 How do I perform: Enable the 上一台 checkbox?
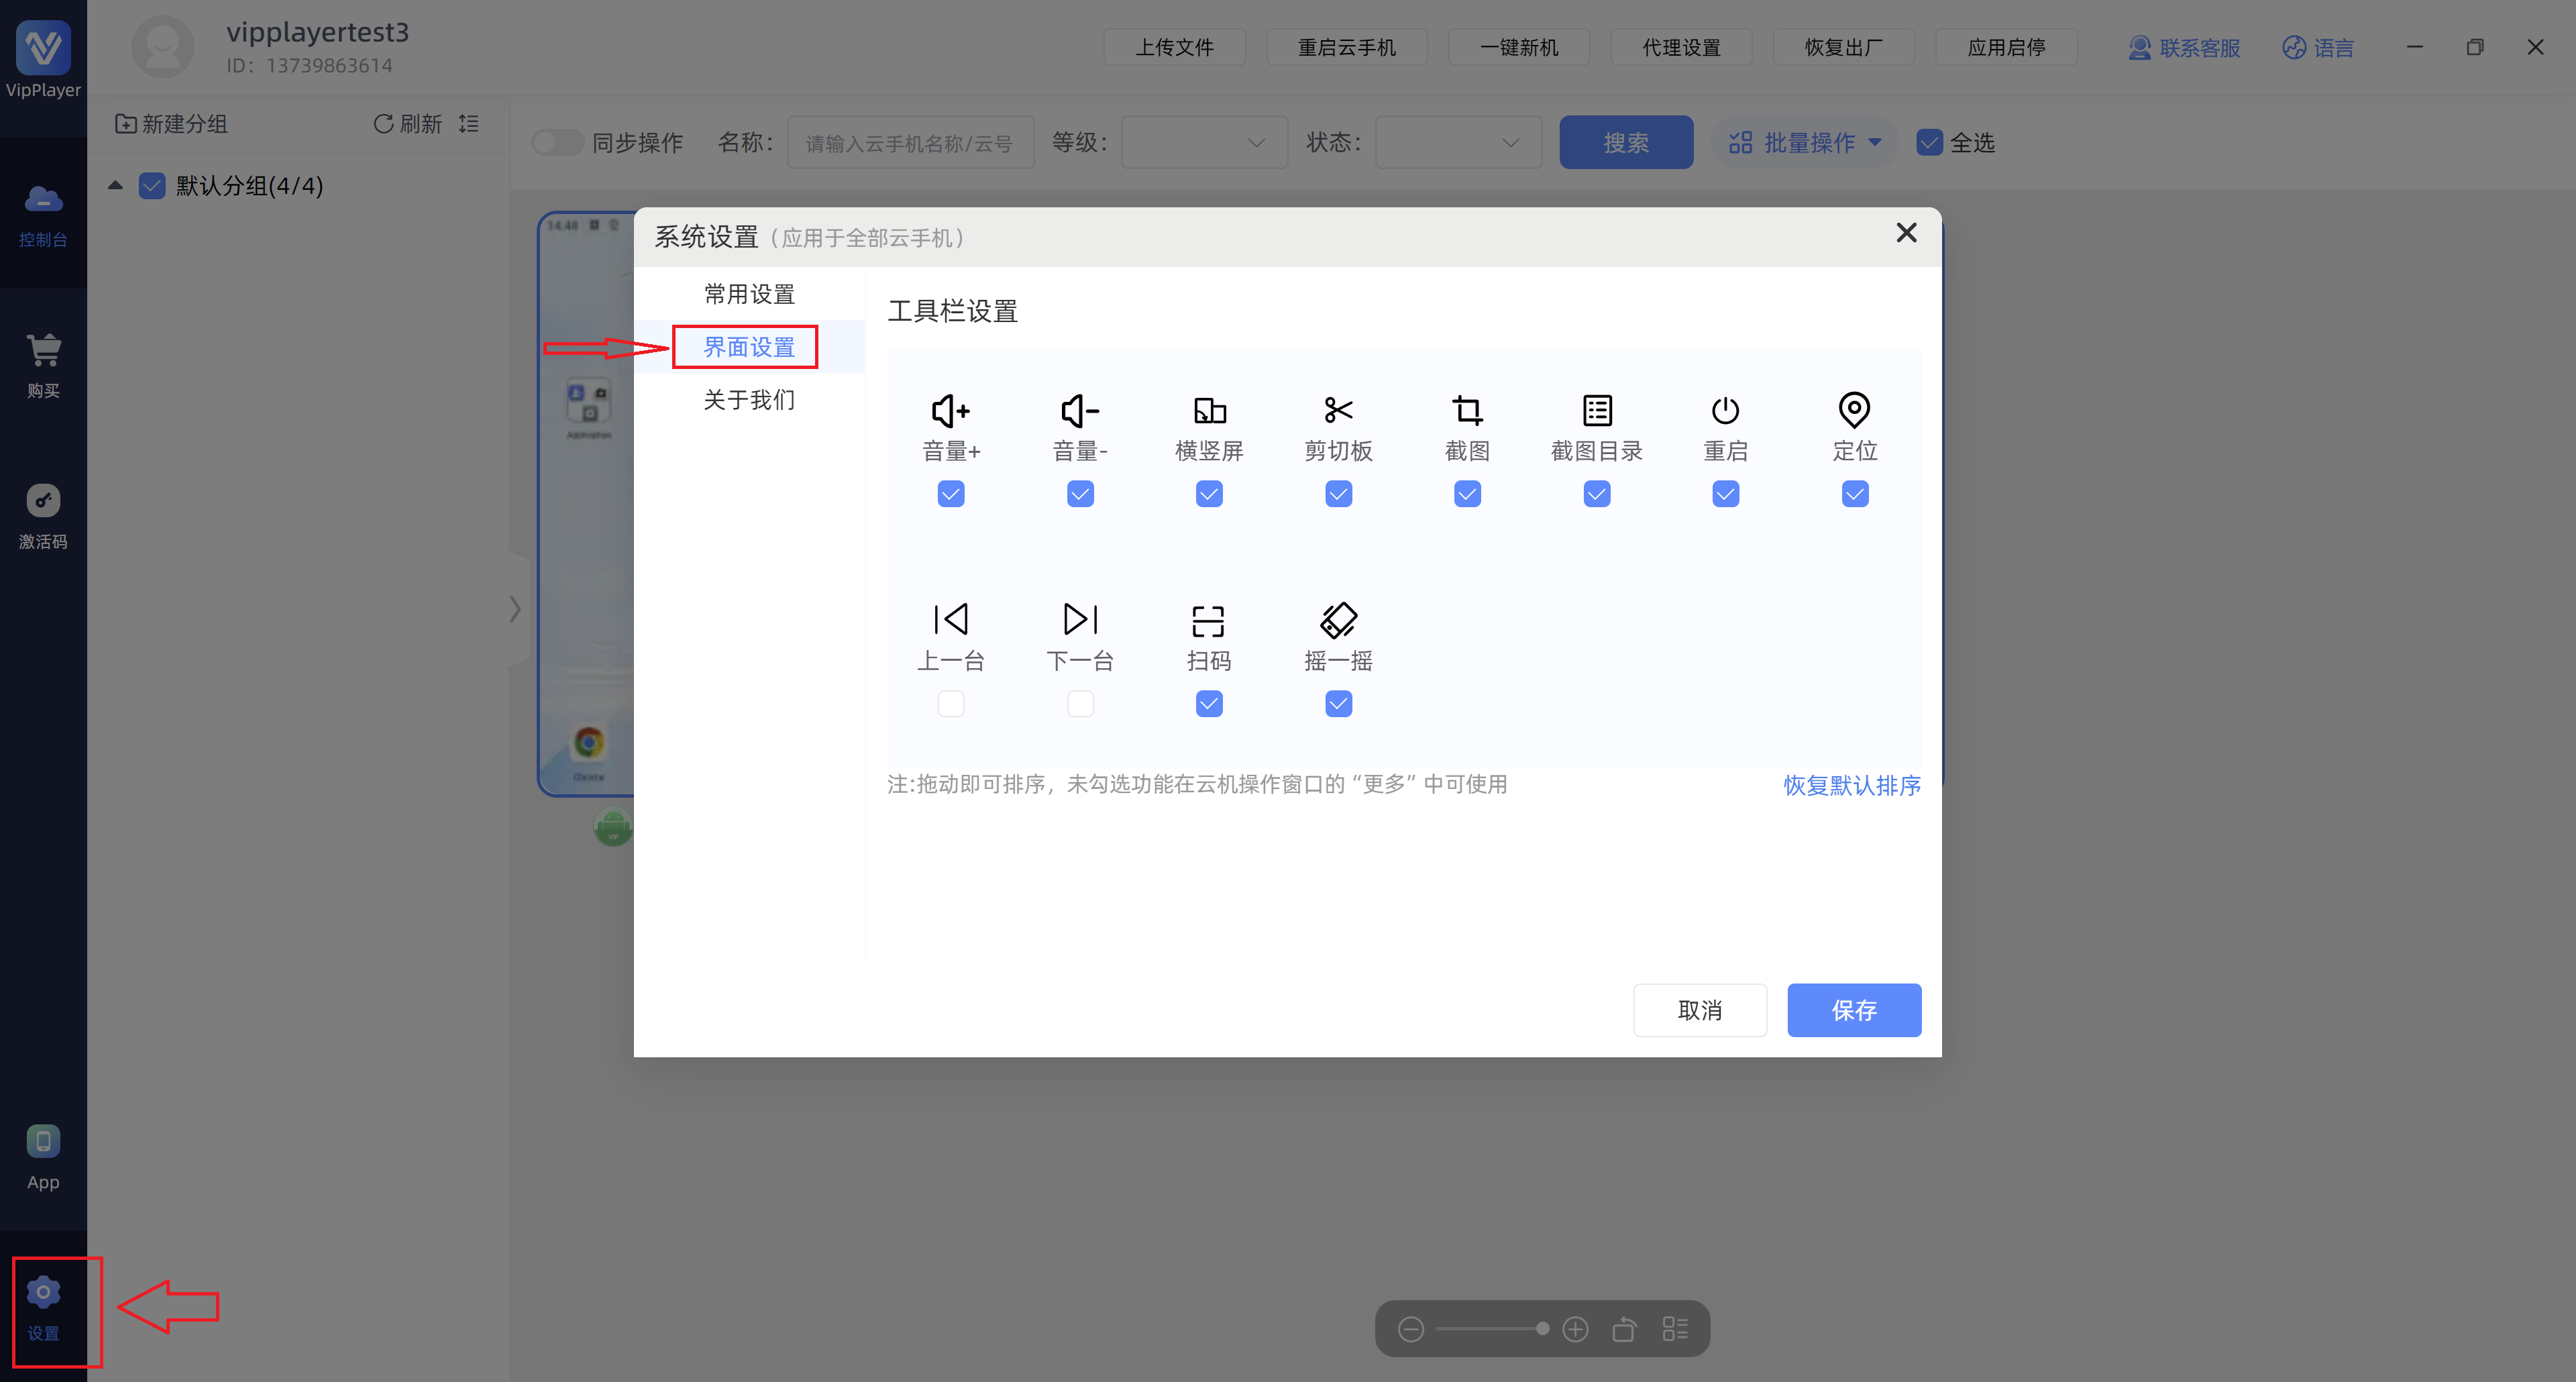[x=951, y=704]
